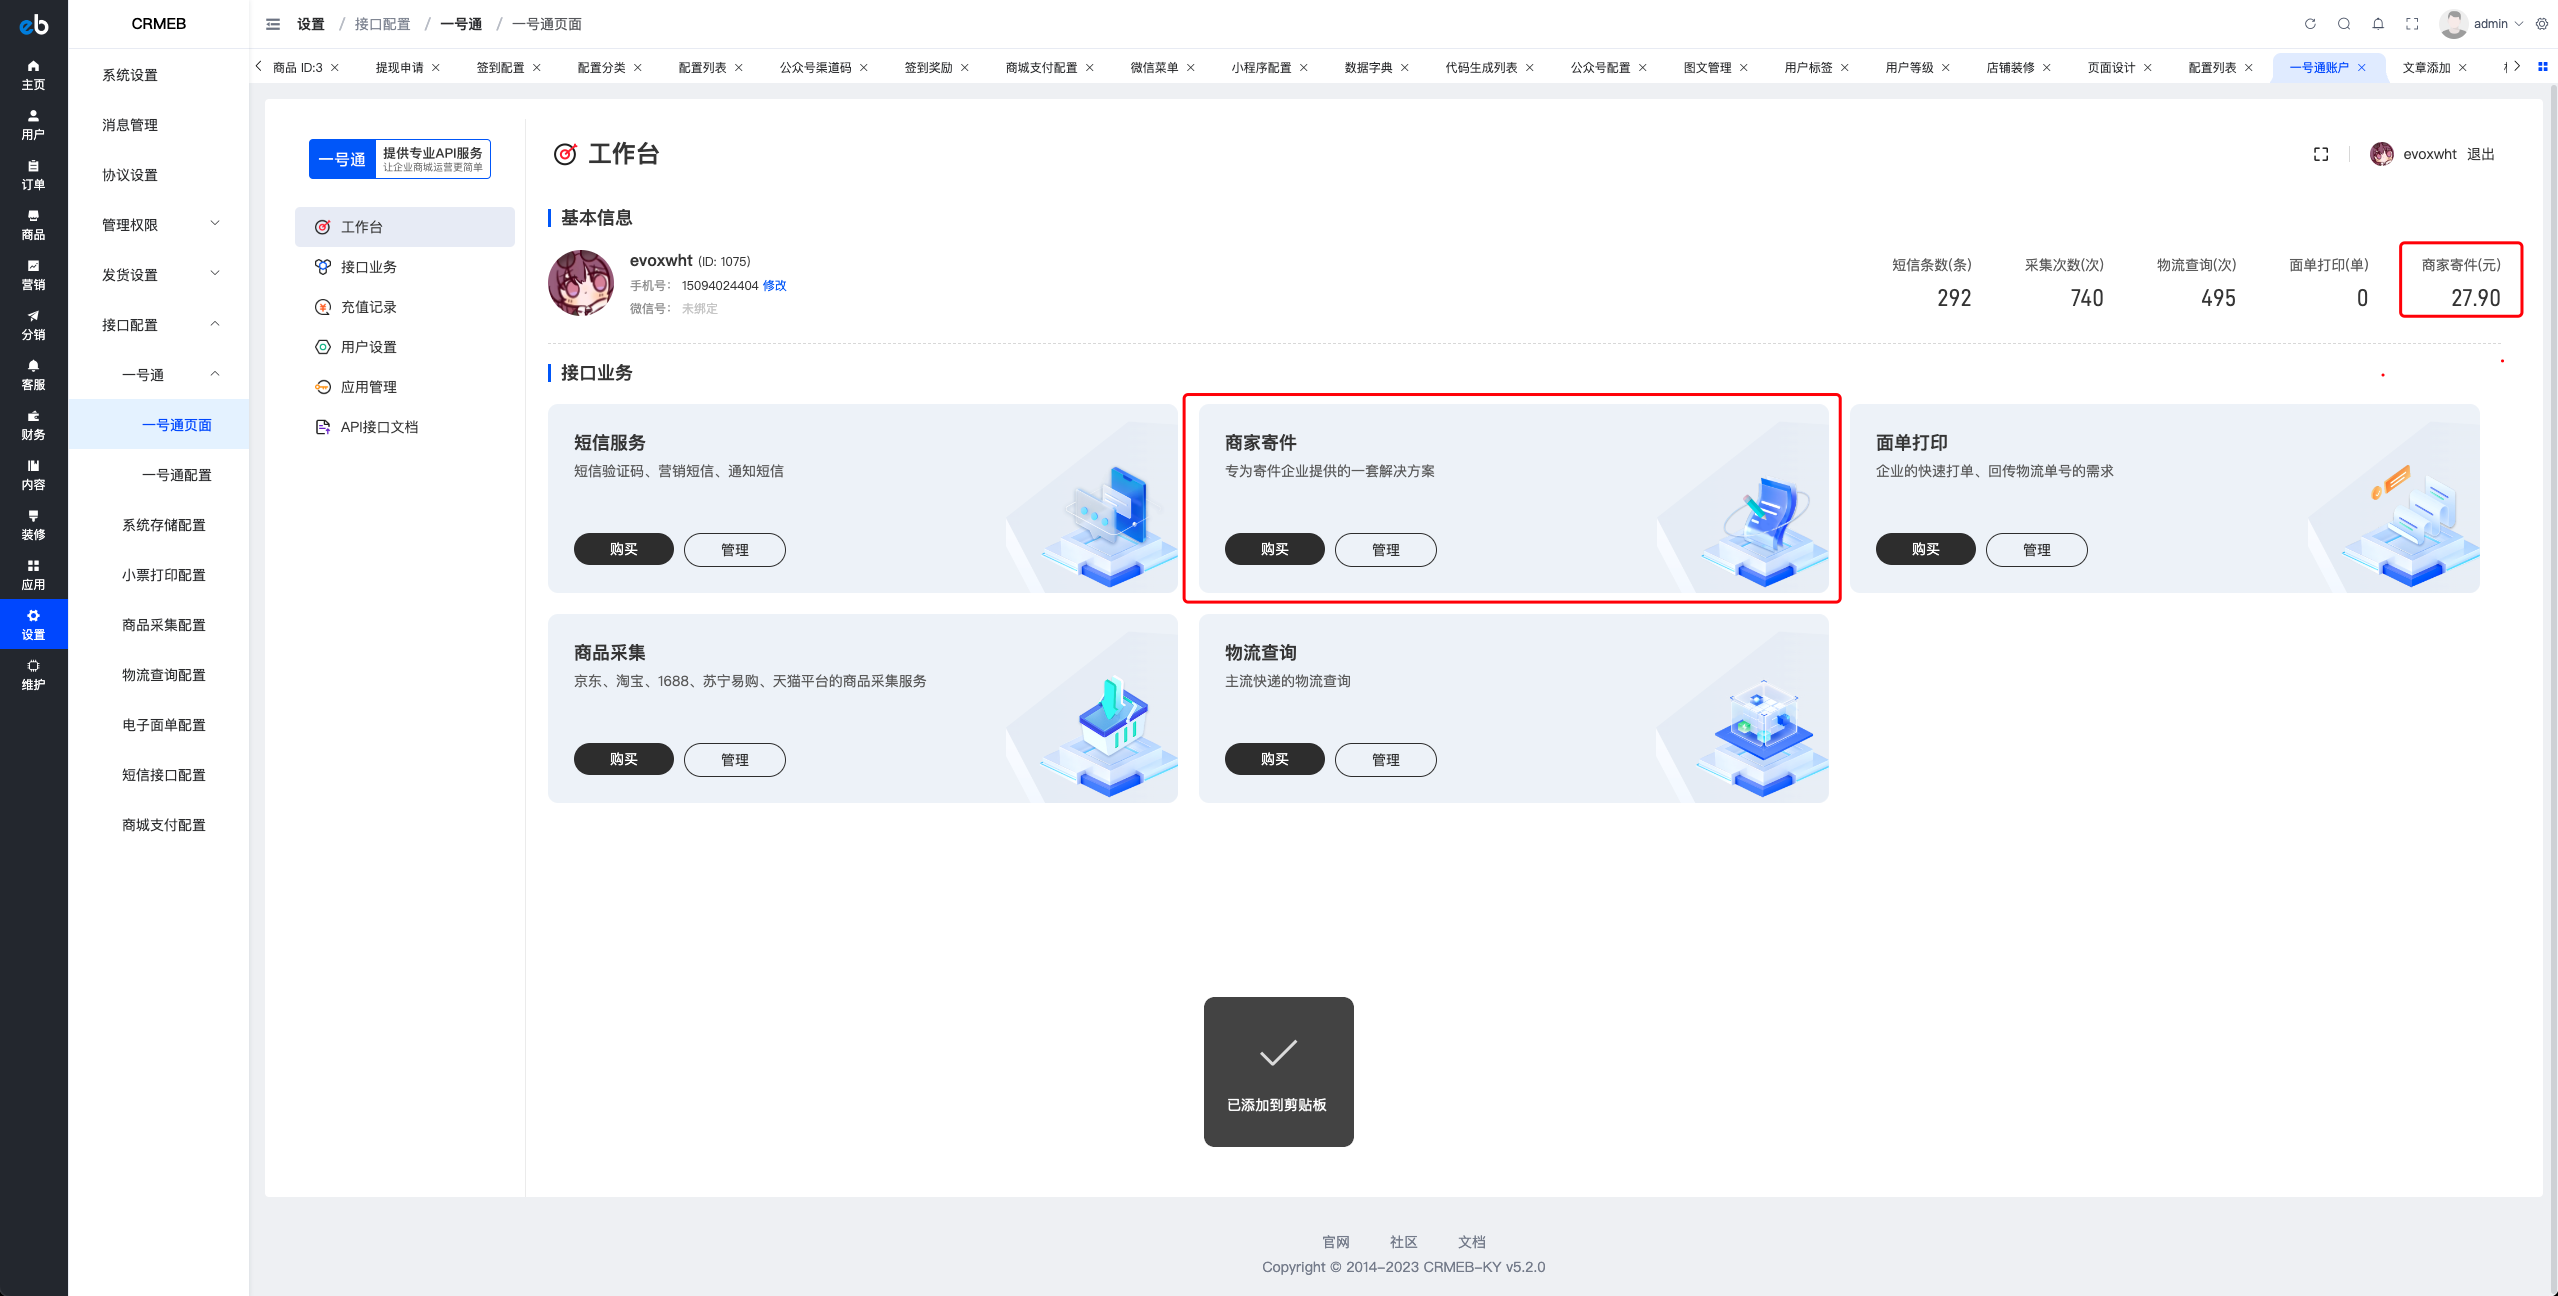Open 消息管理 in the settings menu

click(x=160, y=125)
